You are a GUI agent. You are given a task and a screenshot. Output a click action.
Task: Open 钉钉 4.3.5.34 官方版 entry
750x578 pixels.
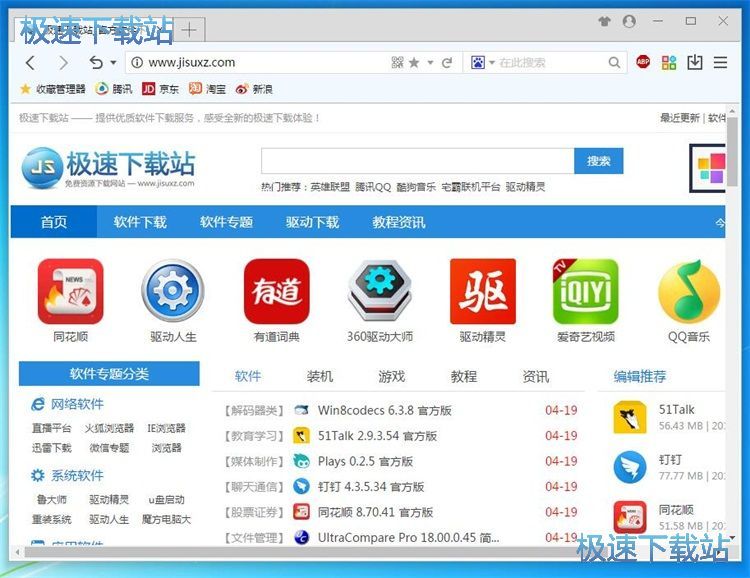click(371, 487)
